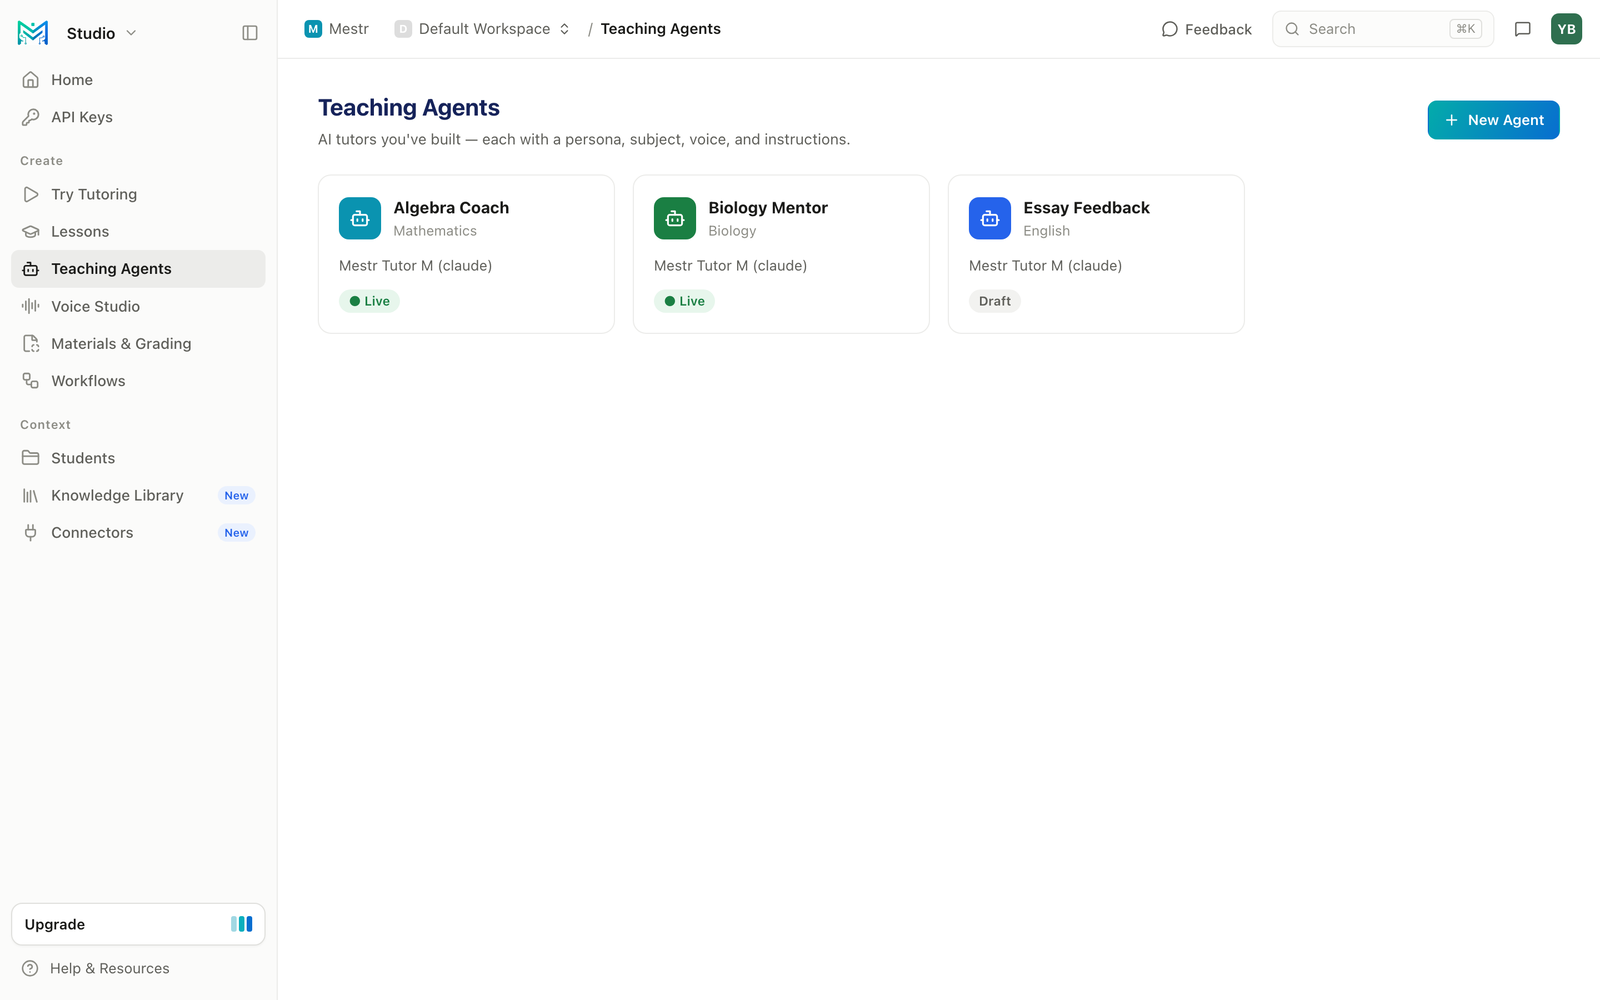This screenshot has height=1000, width=1600.
Task: Click the Connectors plug icon
Action: point(31,533)
